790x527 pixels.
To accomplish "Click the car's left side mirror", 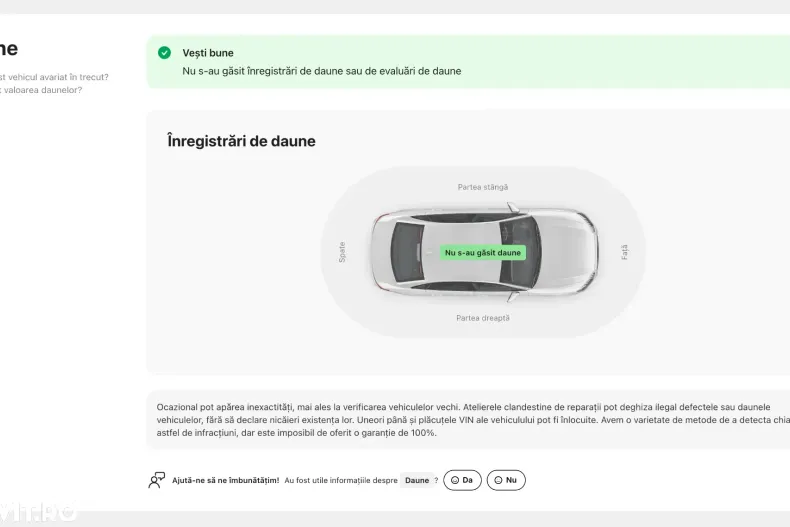I will (x=512, y=207).
